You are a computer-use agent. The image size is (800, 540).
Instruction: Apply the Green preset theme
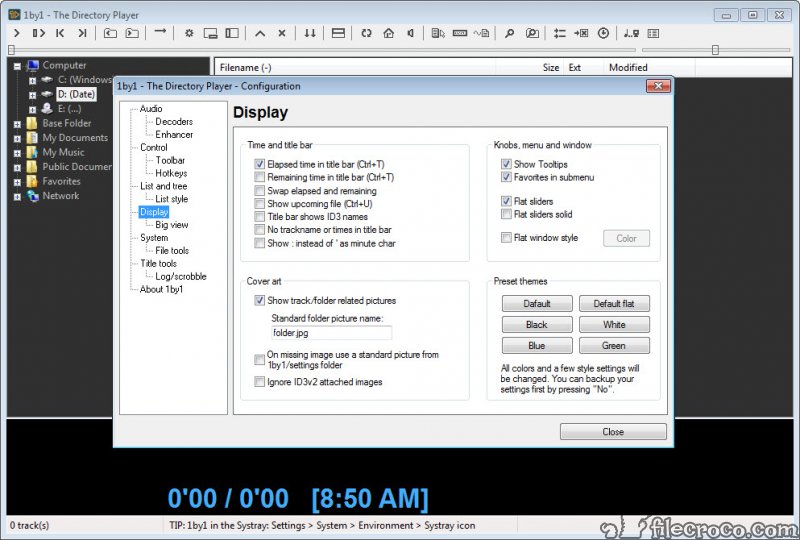tap(614, 346)
